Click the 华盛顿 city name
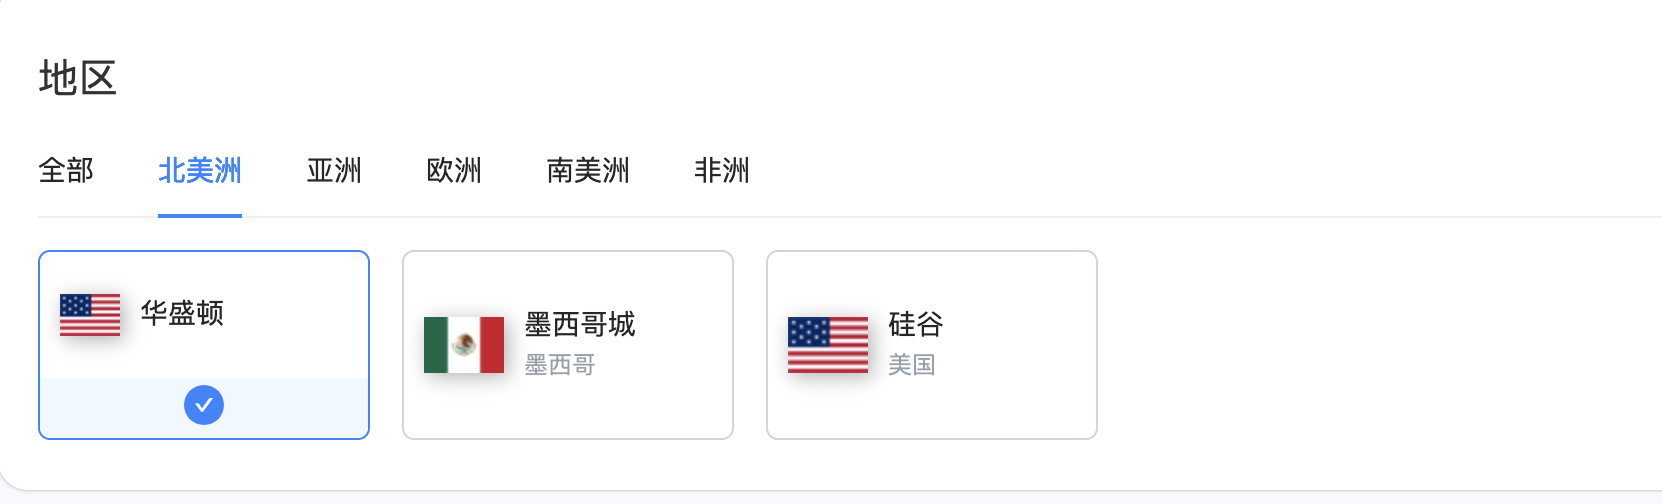 (x=182, y=313)
